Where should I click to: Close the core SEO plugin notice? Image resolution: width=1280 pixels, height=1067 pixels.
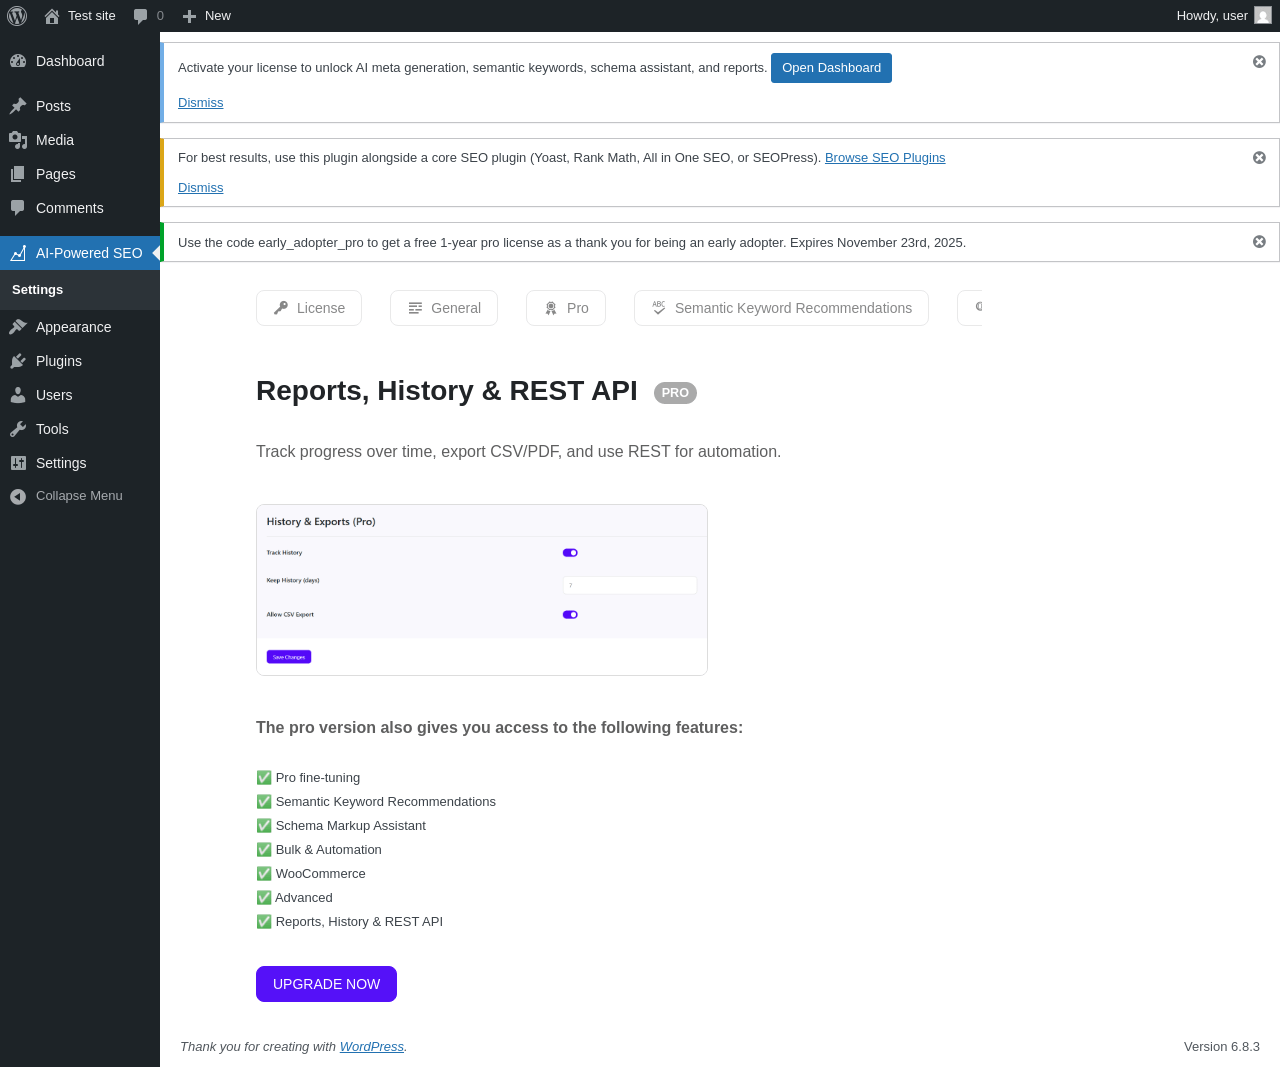[1259, 158]
